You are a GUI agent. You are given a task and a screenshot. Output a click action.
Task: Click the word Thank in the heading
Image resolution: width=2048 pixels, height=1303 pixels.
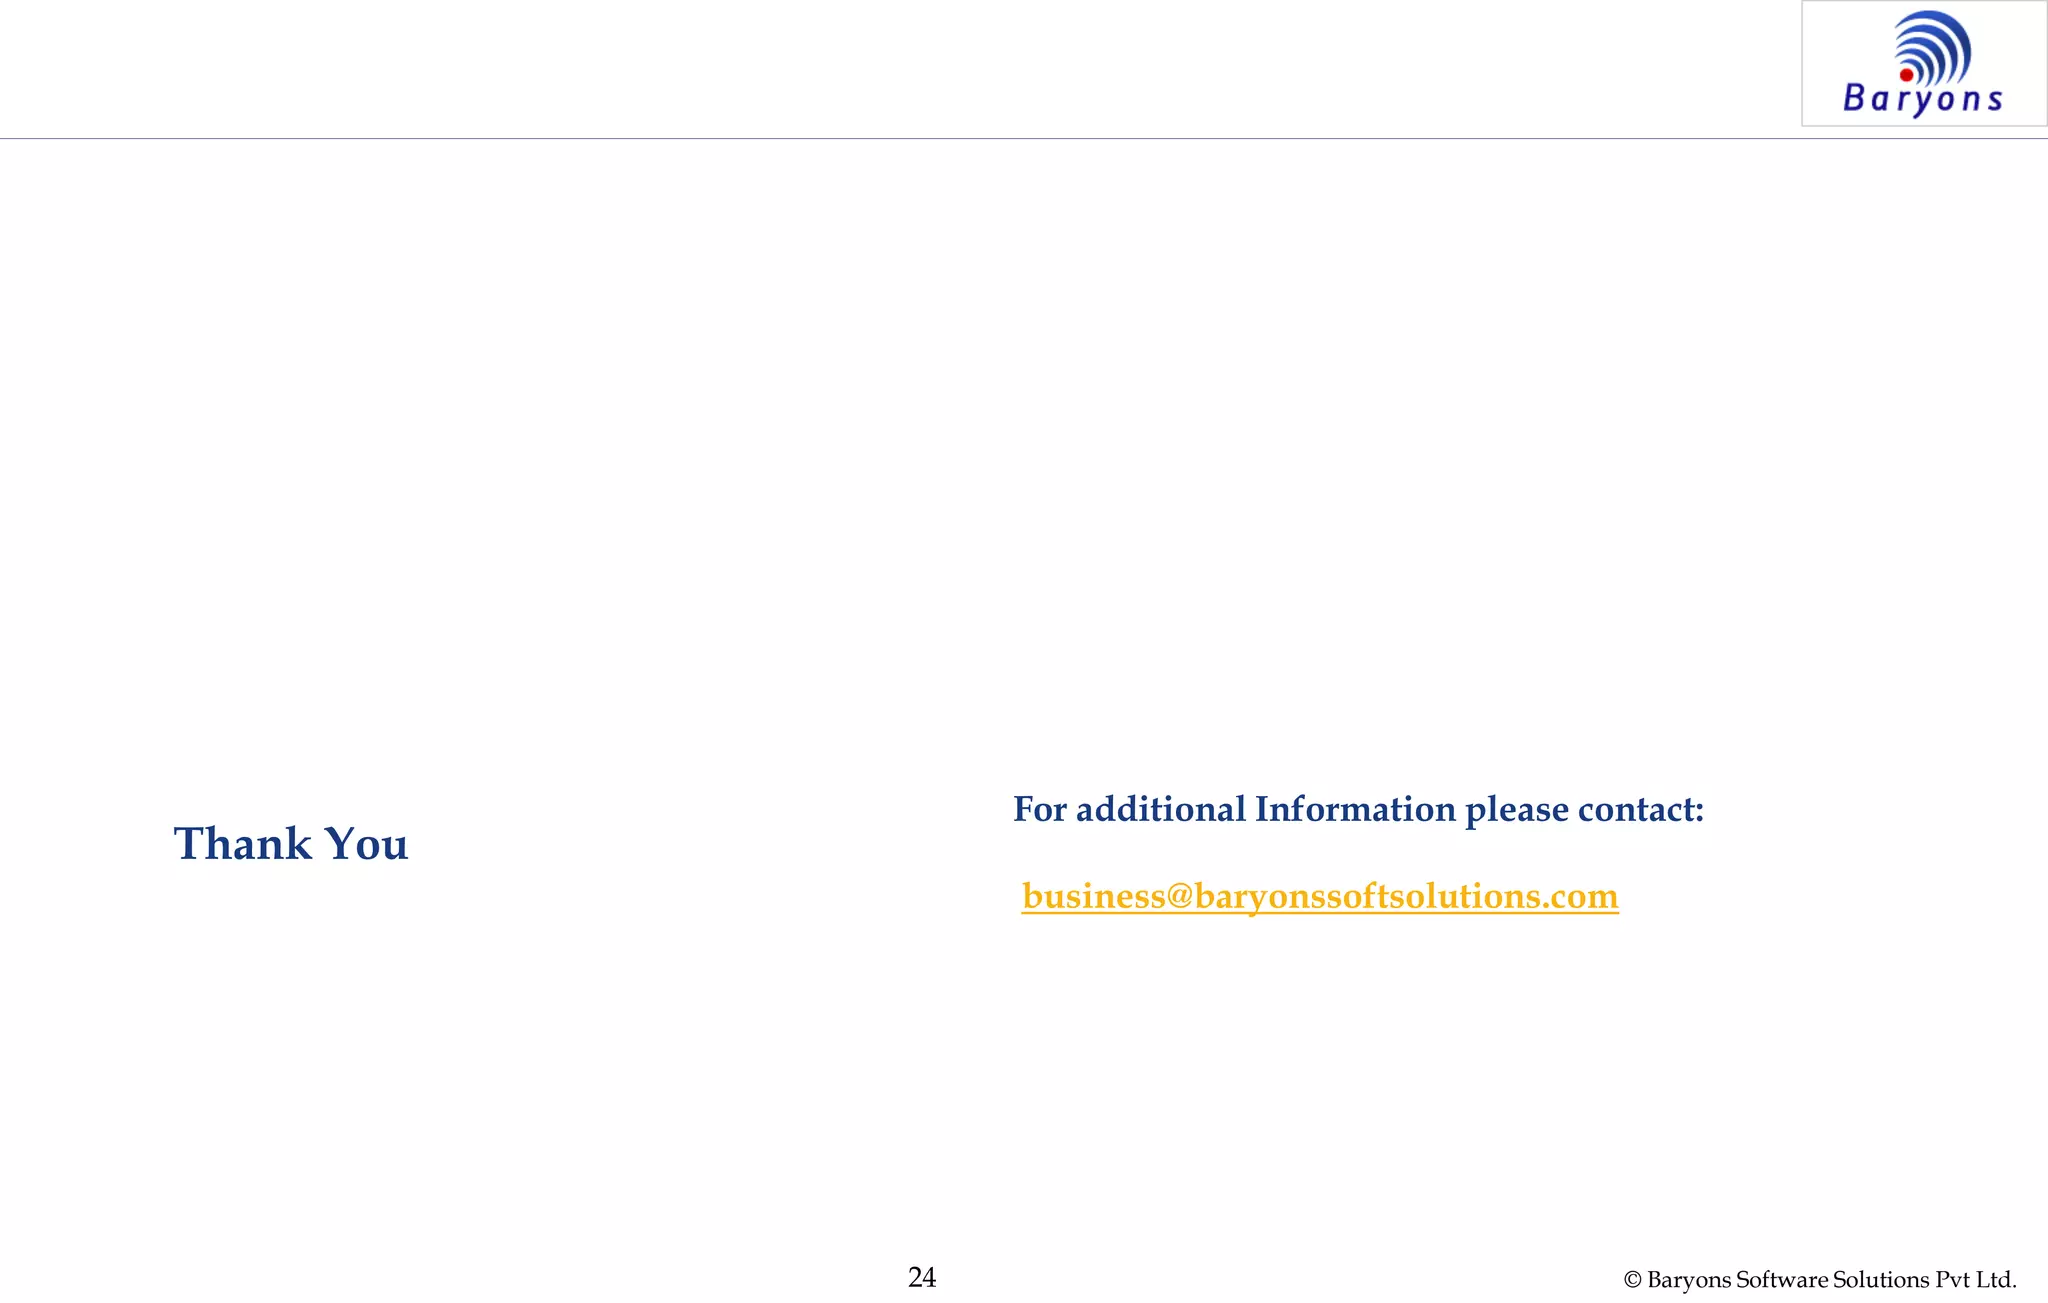[x=243, y=844]
